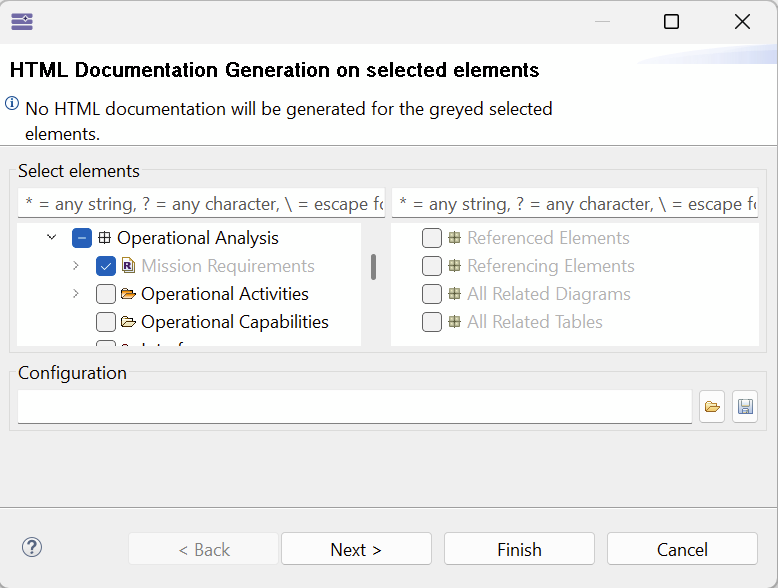Check the Operational Capabilities checkbox
This screenshot has width=778, height=588.
pyautogui.click(x=106, y=322)
